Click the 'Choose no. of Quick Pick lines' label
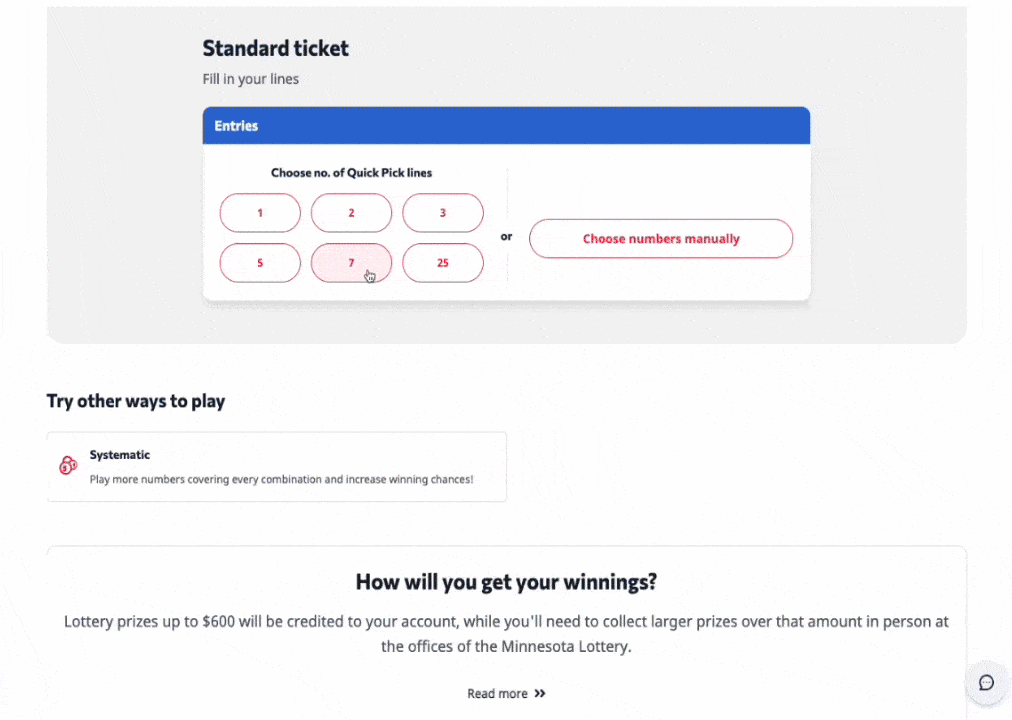Viewport: 1012px width, 720px height. (351, 173)
